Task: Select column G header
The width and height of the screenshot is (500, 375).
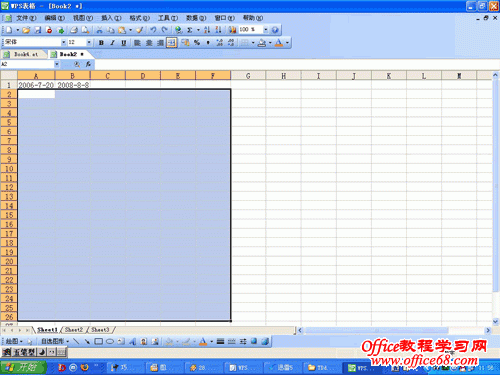Action: (x=248, y=76)
